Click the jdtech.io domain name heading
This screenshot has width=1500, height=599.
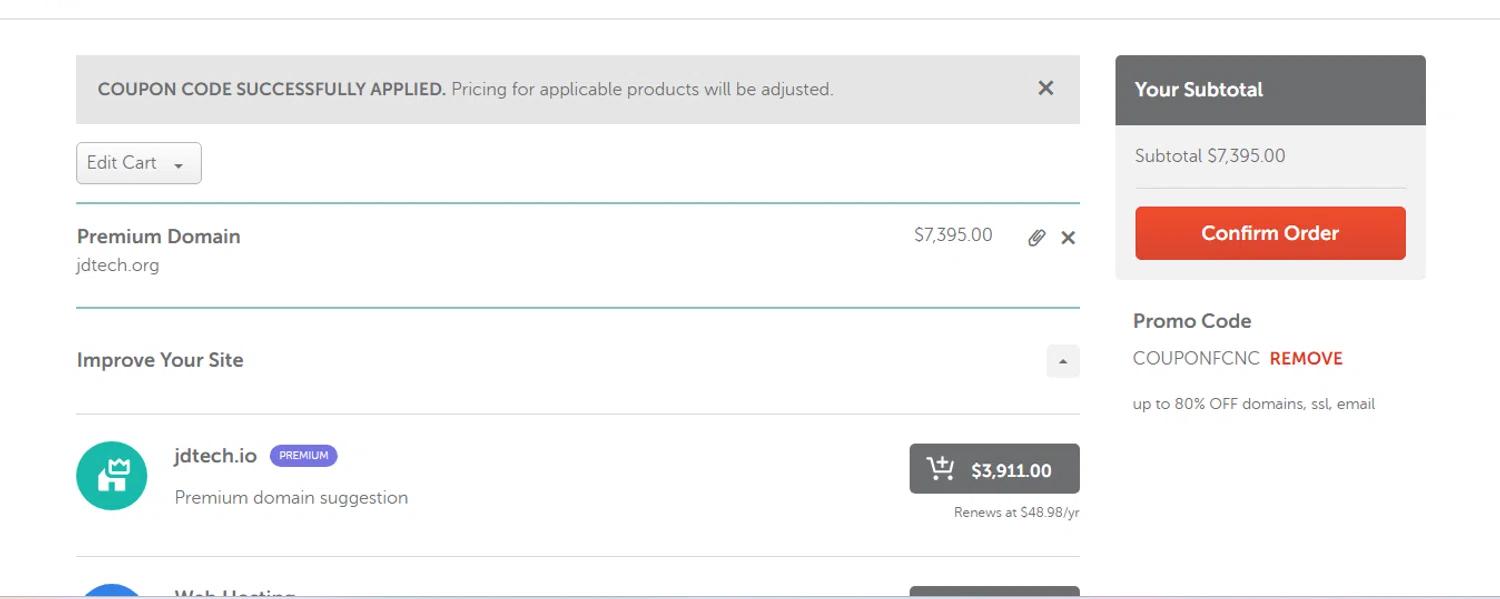point(215,456)
